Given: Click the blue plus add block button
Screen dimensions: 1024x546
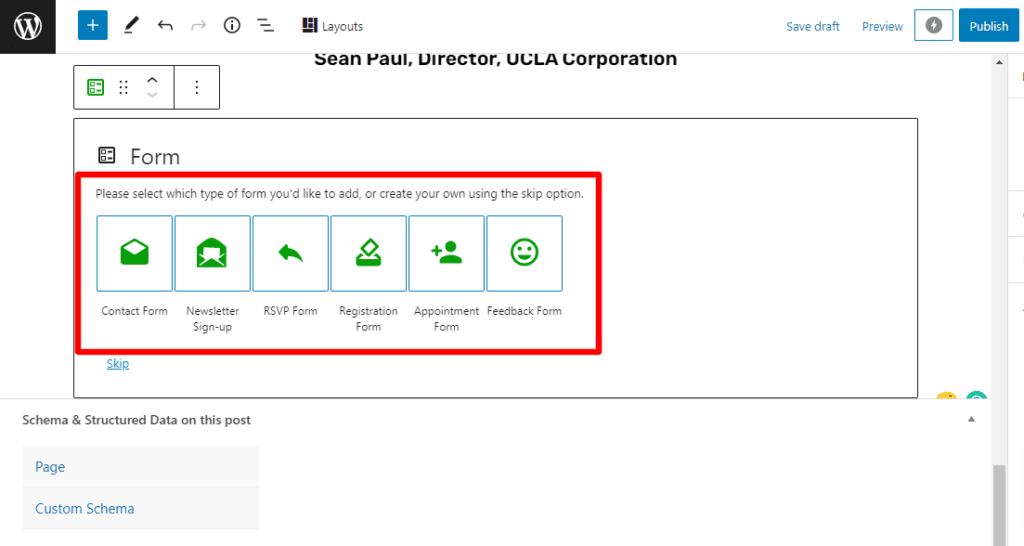Looking at the screenshot, I should [93, 25].
